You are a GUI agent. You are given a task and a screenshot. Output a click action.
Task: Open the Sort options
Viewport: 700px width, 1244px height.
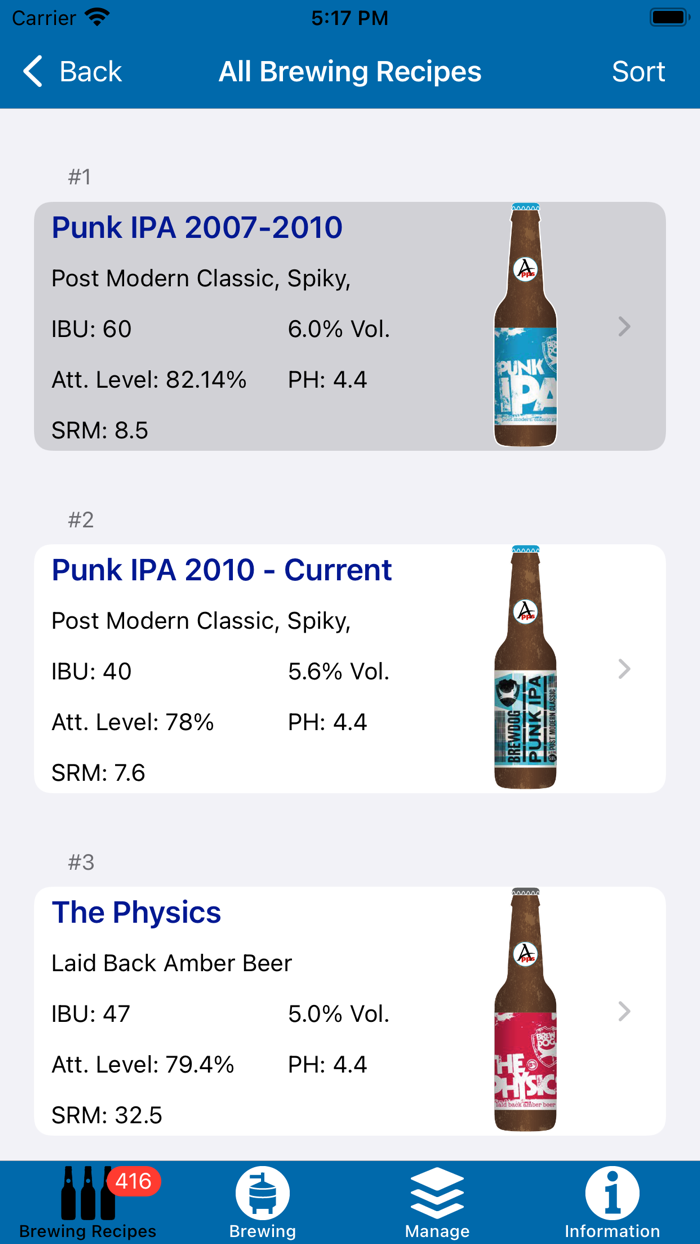tap(638, 71)
